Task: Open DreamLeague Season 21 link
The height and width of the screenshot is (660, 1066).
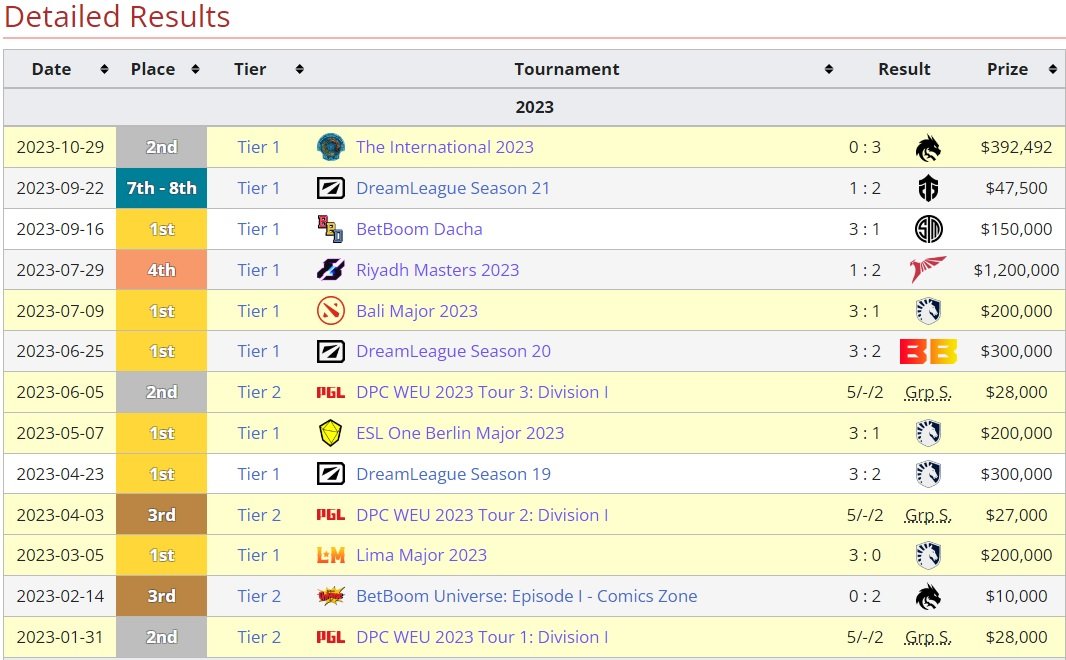Action: click(x=453, y=188)
